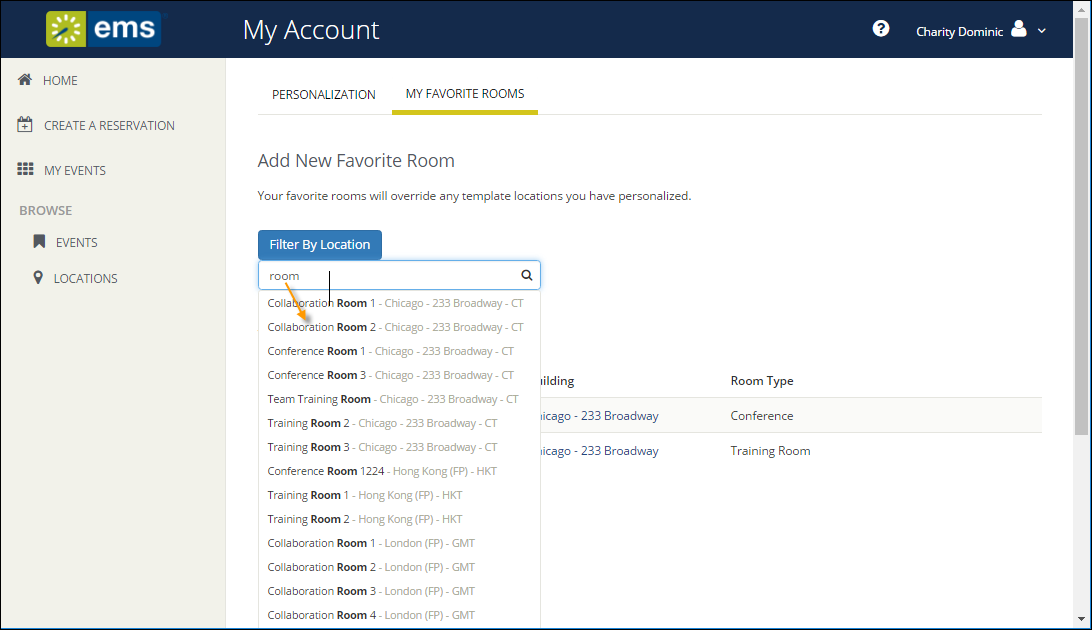Viewport: 1092px width, 630px height.
Task: Click the My Events grid icon
Action: pos(26,170)
